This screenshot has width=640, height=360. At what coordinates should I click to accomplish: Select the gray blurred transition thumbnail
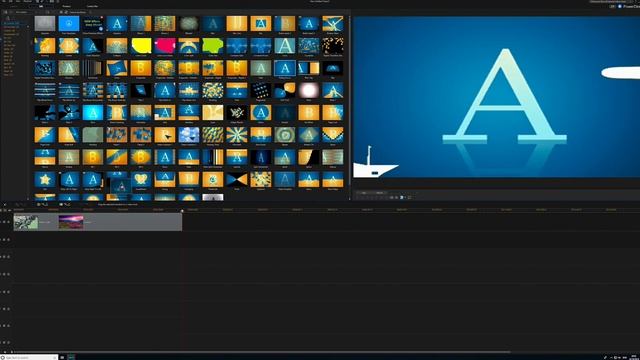click(45, 24)
